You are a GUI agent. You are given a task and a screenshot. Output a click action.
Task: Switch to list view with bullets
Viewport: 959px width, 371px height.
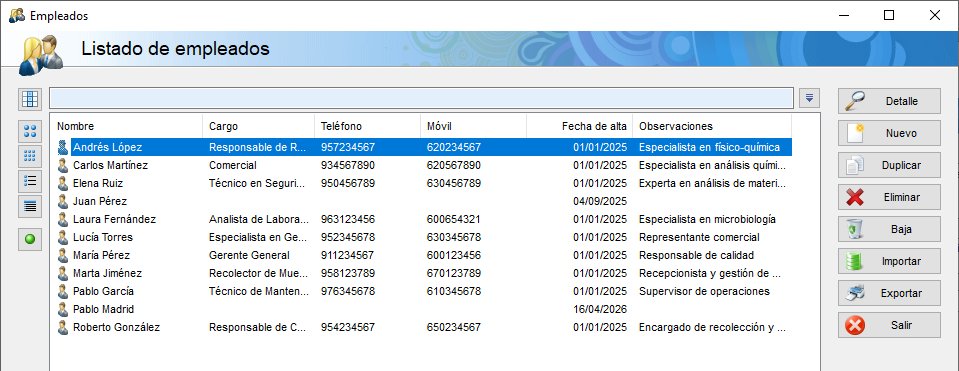click(x=29, y=181)
